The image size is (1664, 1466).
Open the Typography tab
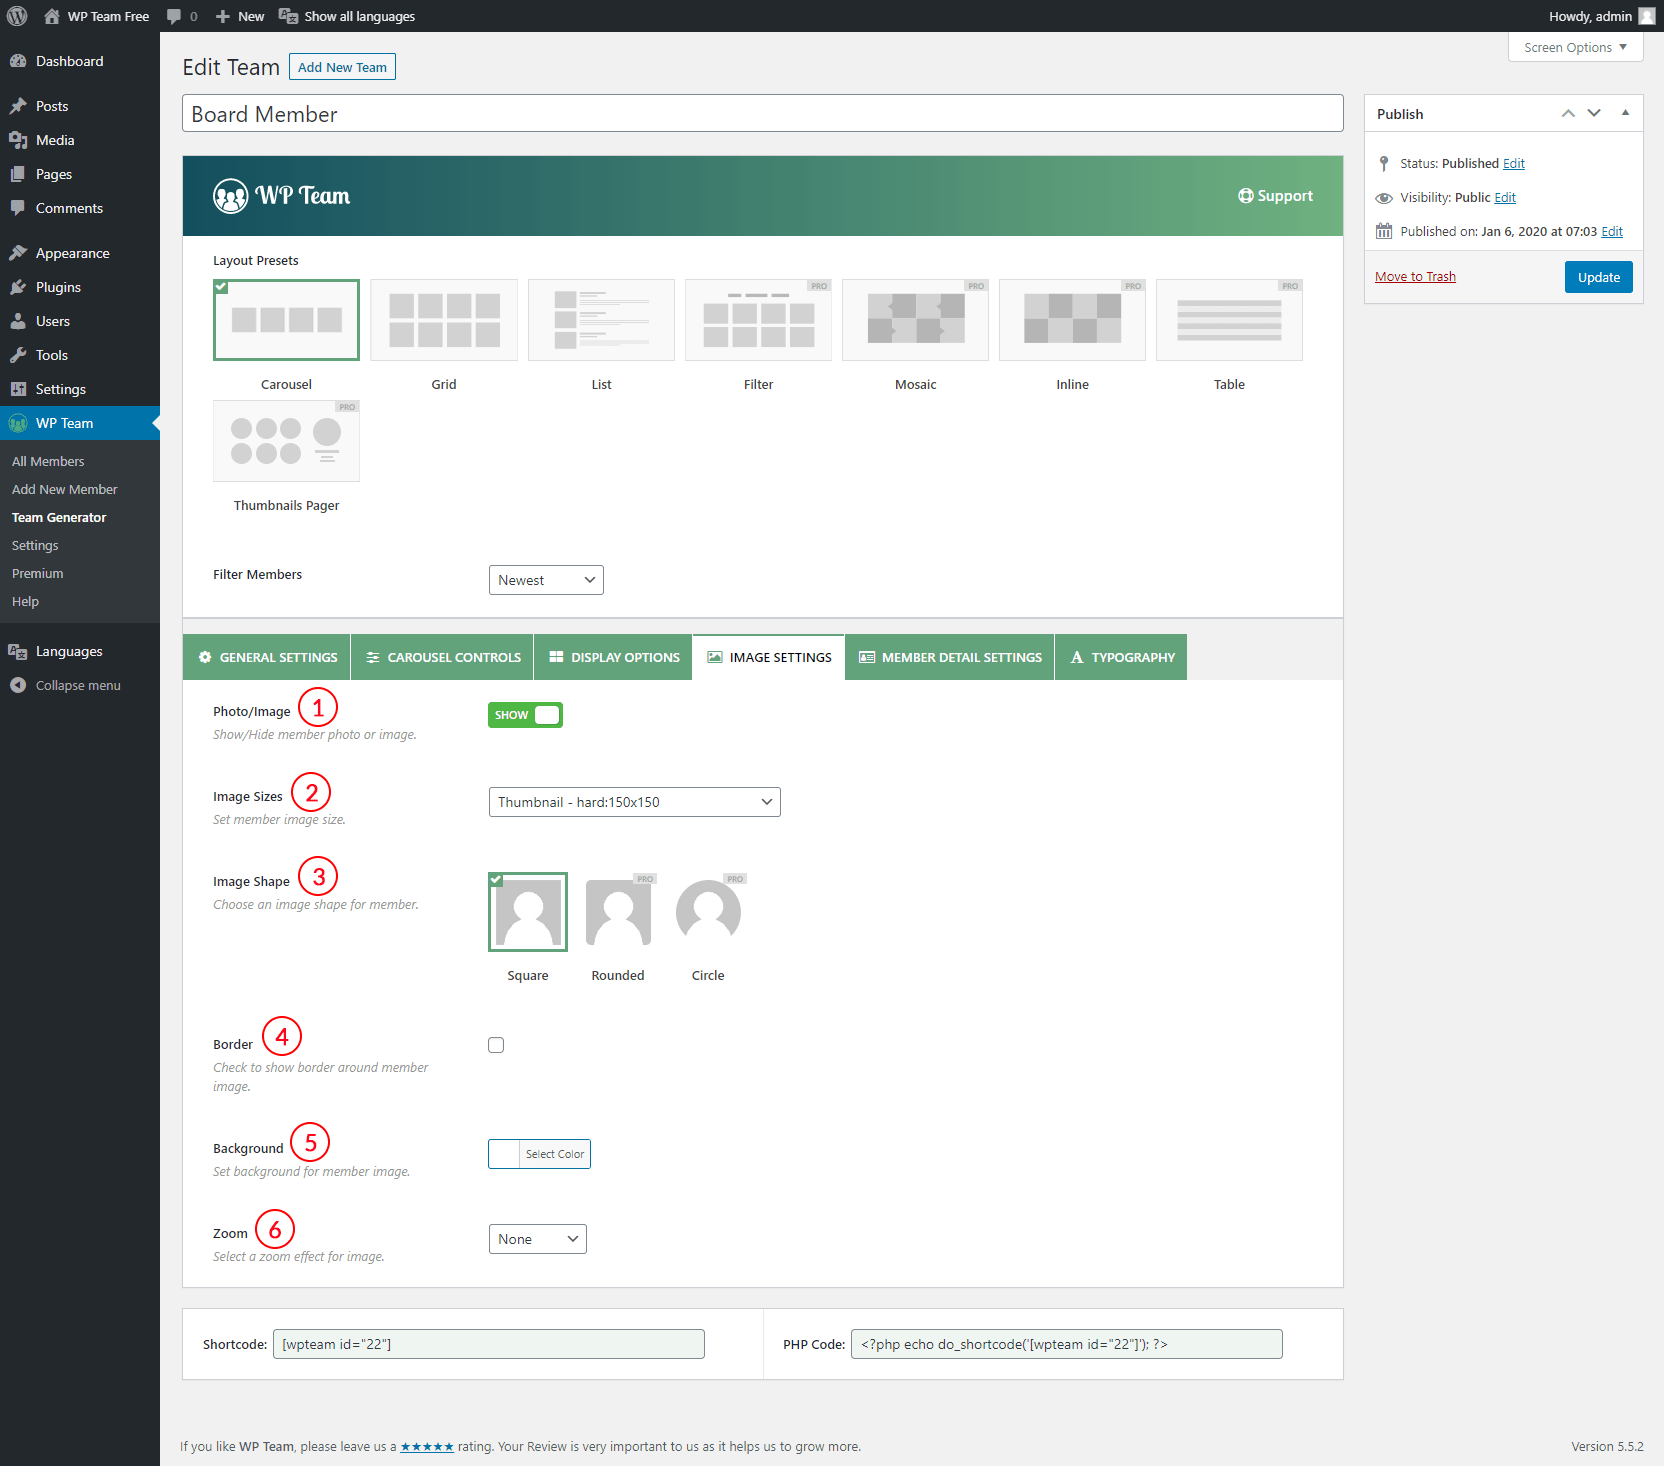tap(1121, 657)
